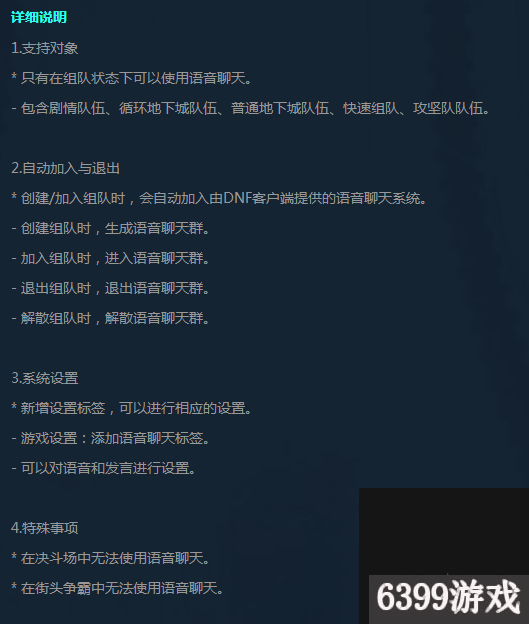
Task: Click the line about 组队状态下可以使用语音聊天
Action: tap(132, 78)
